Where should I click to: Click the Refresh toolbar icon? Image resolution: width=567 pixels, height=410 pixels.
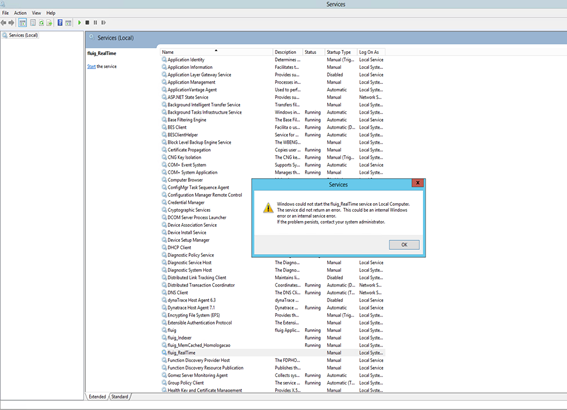click(41, 23)
